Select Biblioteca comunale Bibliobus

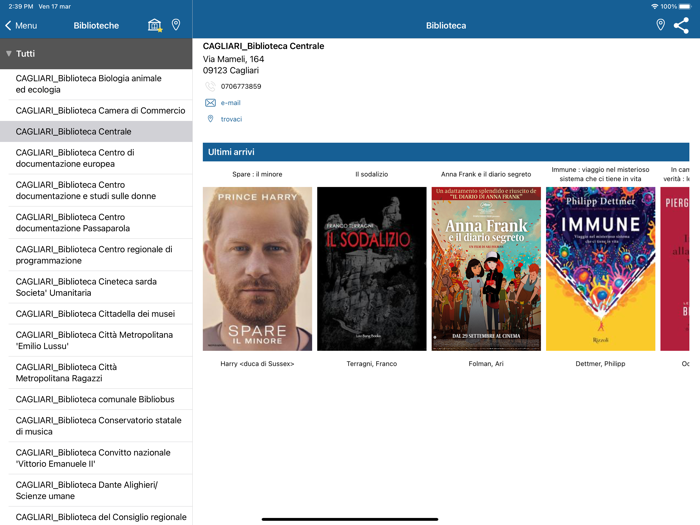[96, 399]
